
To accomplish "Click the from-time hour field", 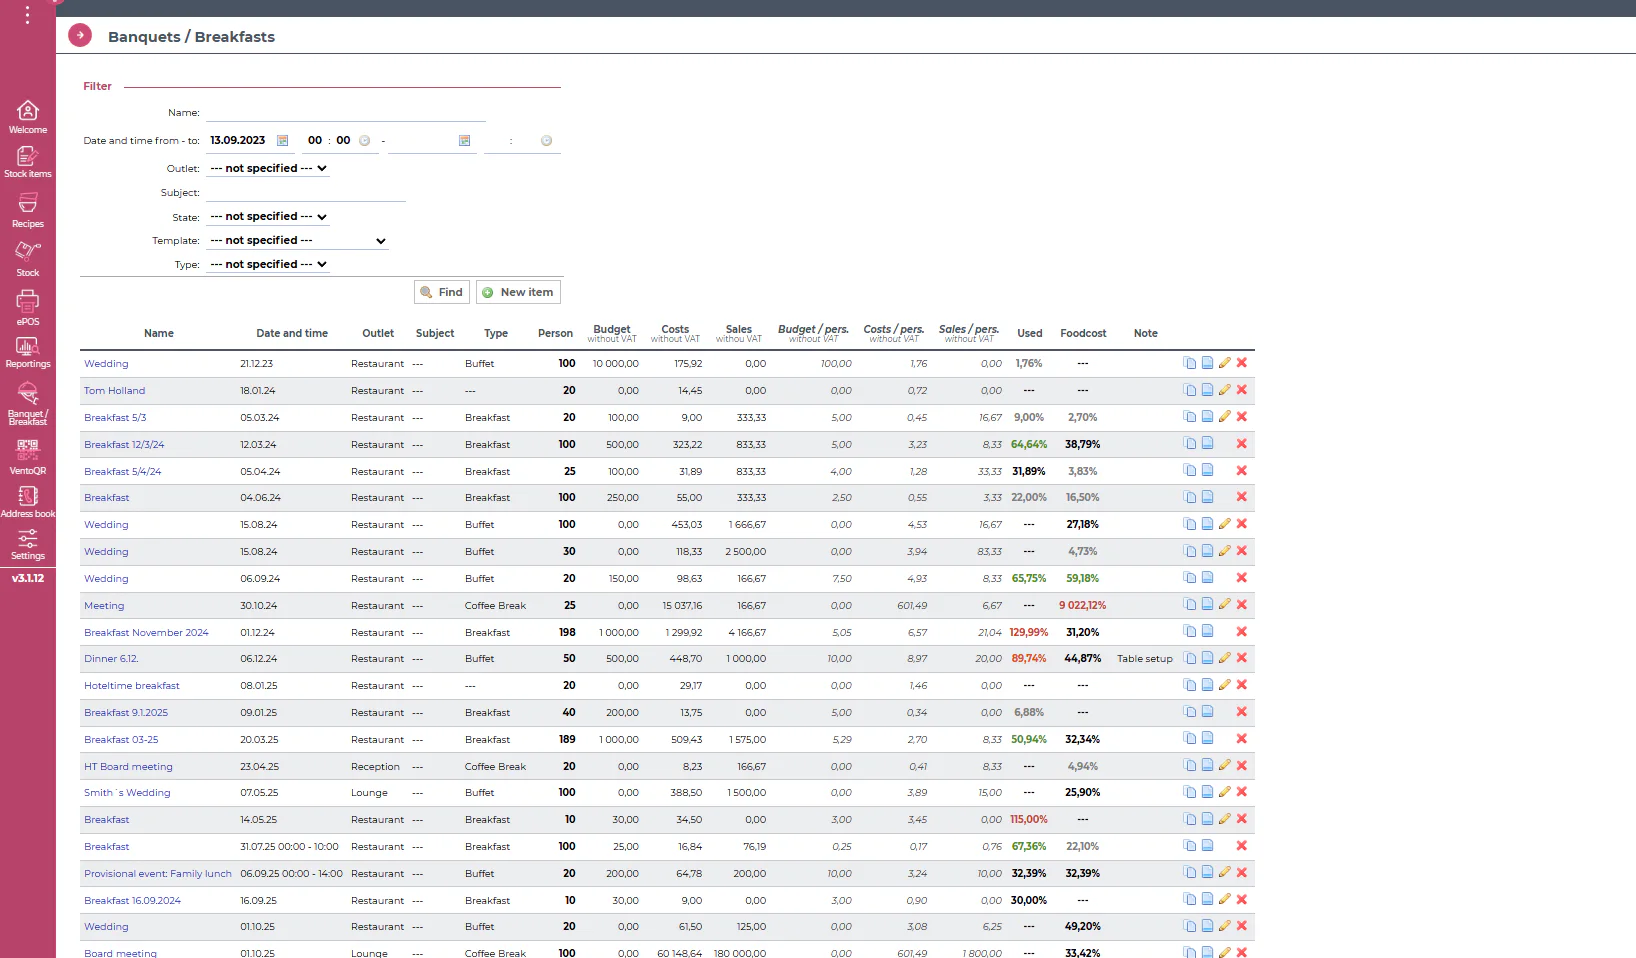I will pyautogui.click(x=315, y=141).
